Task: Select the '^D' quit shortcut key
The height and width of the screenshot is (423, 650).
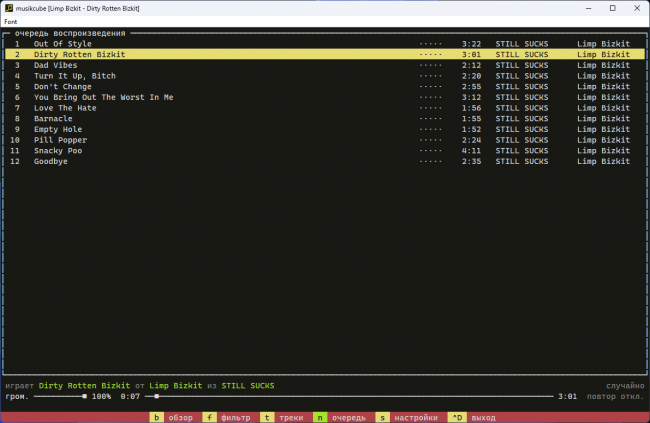Action: click(x=457, y=418)
